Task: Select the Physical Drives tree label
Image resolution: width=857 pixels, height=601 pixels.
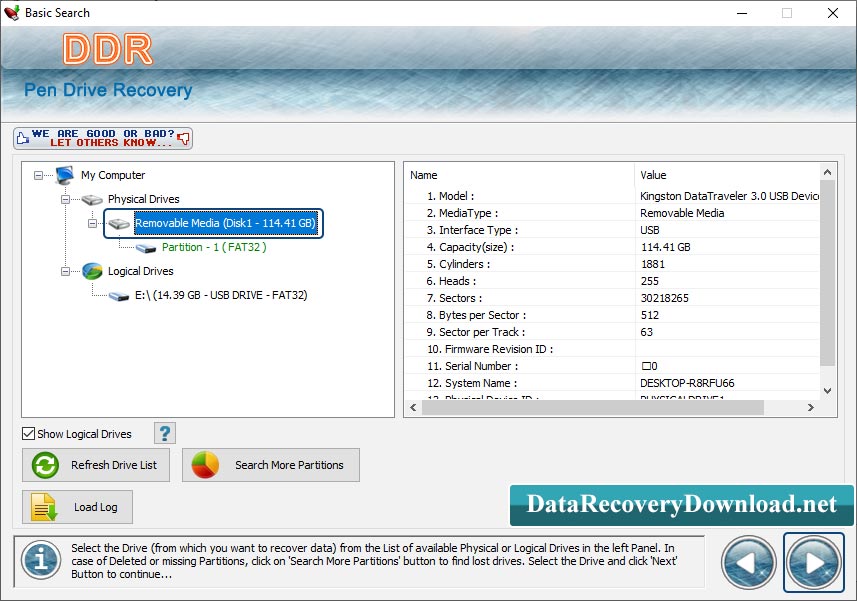Action: coord(143,199)
